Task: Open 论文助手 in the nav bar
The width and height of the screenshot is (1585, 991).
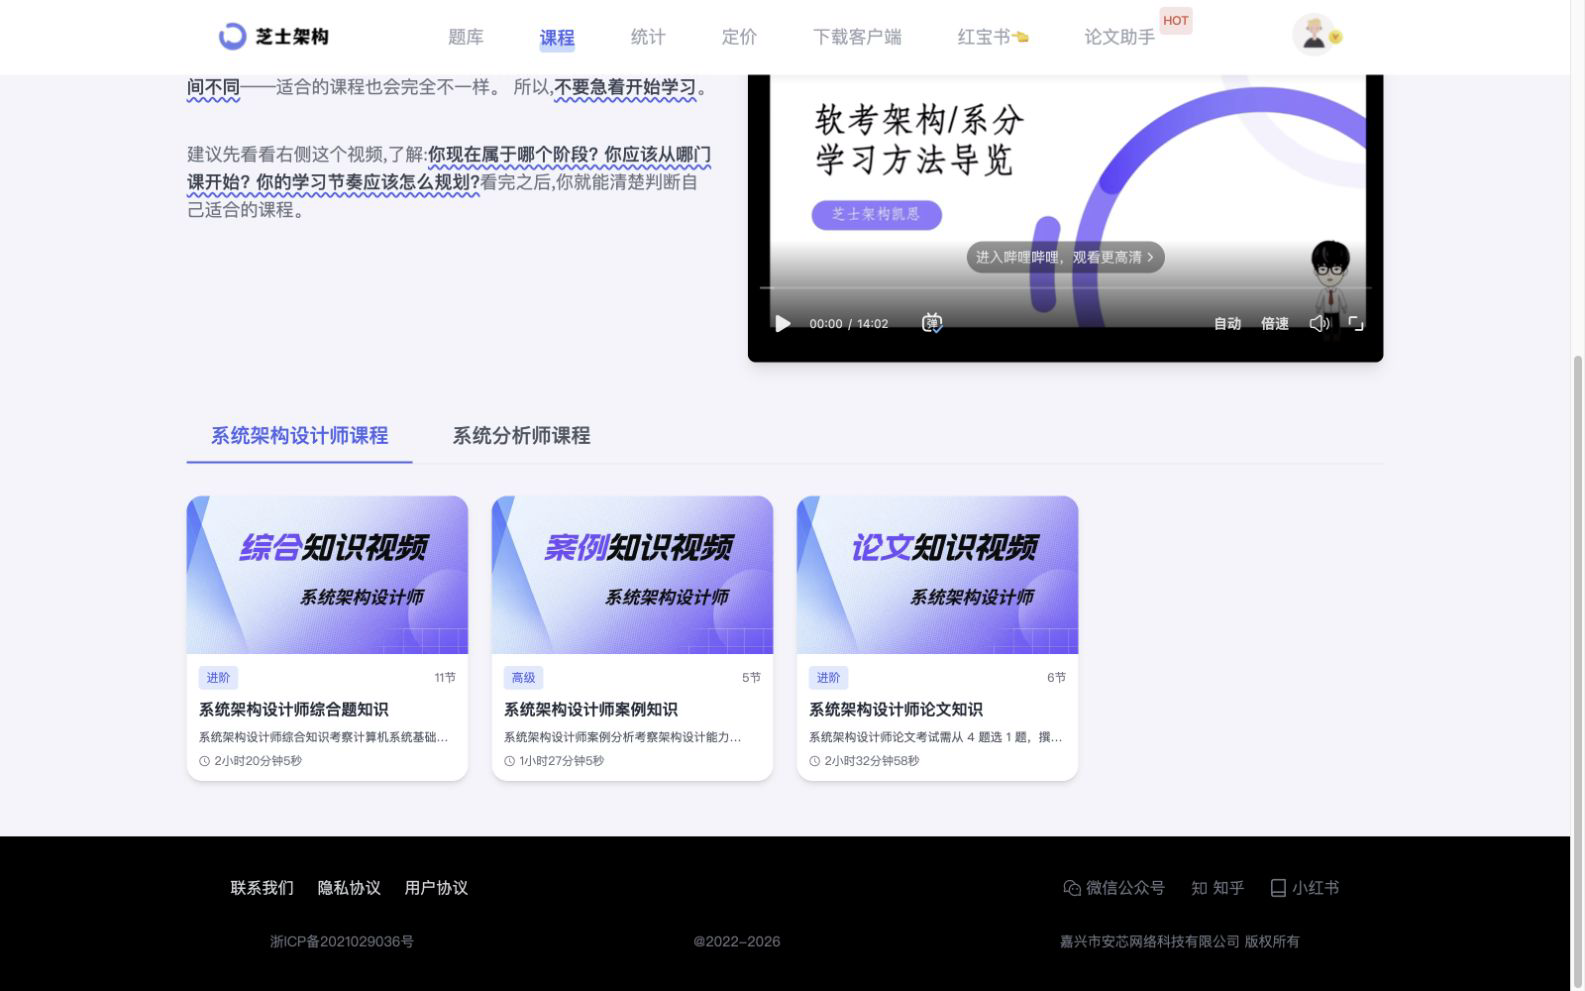Action: coord(1120,37)
